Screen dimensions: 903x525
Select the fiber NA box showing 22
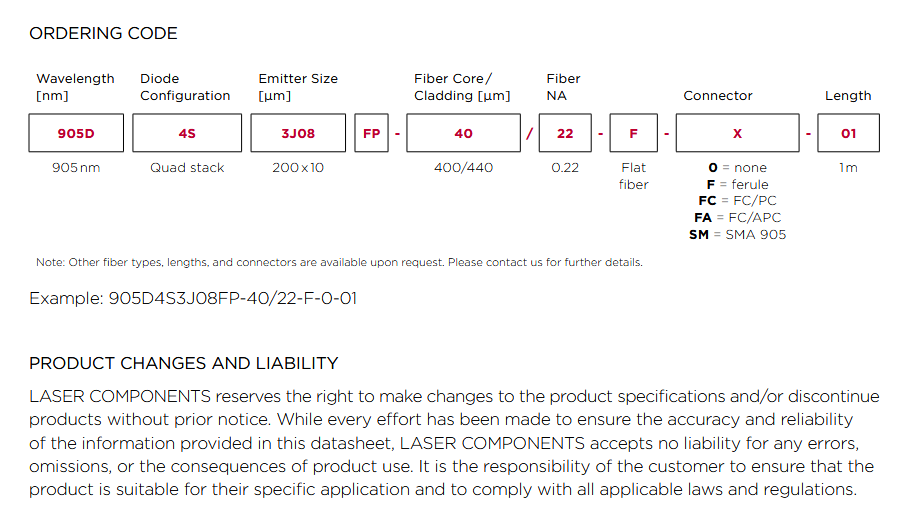(x=565, y=133)
